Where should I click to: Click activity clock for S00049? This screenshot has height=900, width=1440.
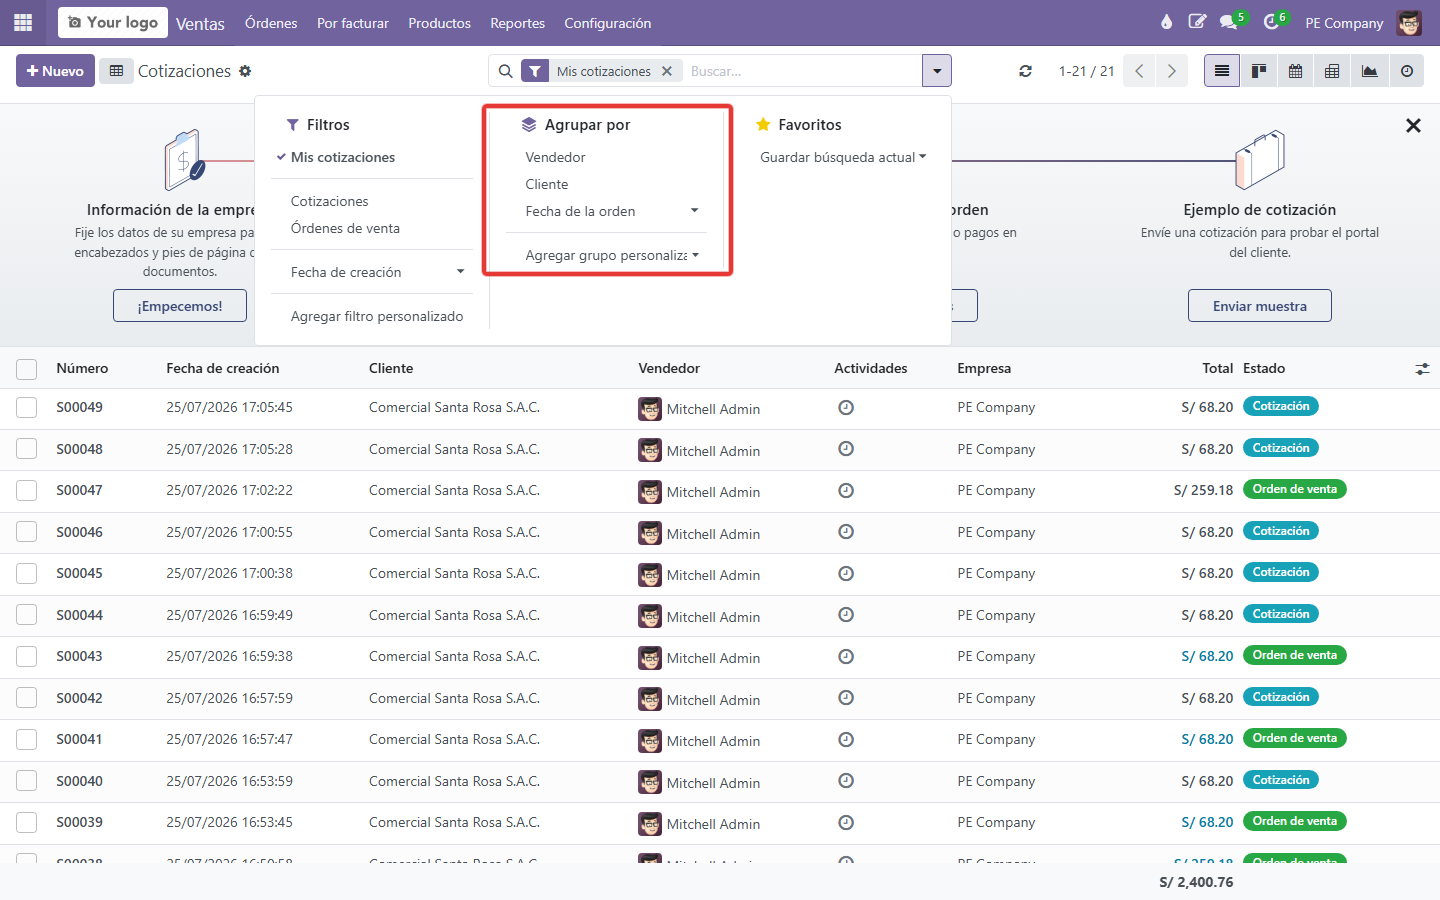pos(846,407)
